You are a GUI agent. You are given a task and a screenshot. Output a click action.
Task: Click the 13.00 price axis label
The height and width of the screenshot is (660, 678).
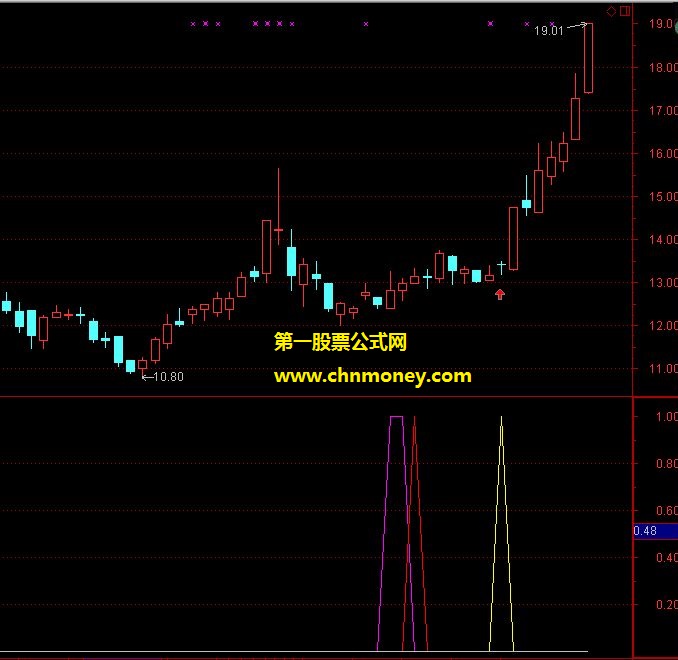[x=663, y=282]
